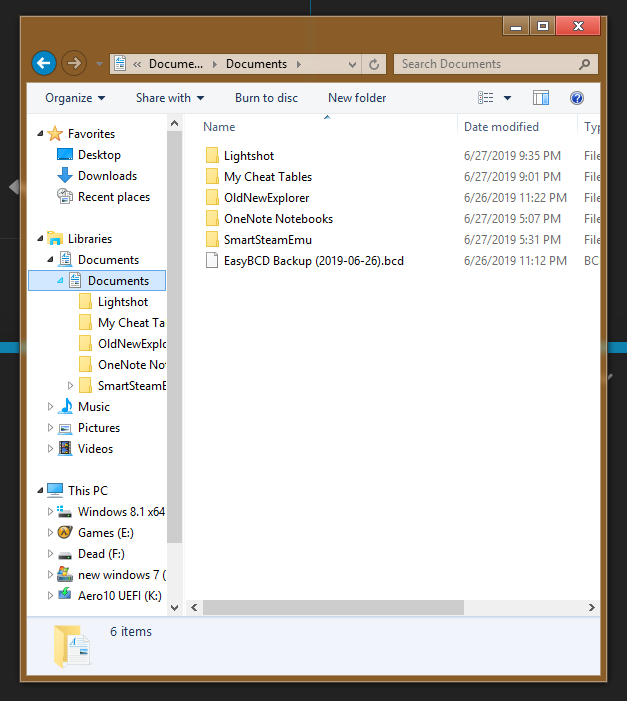Click the horizontal scrollbar thumb
The image size is (627, 701).
(x=333, y=607)
